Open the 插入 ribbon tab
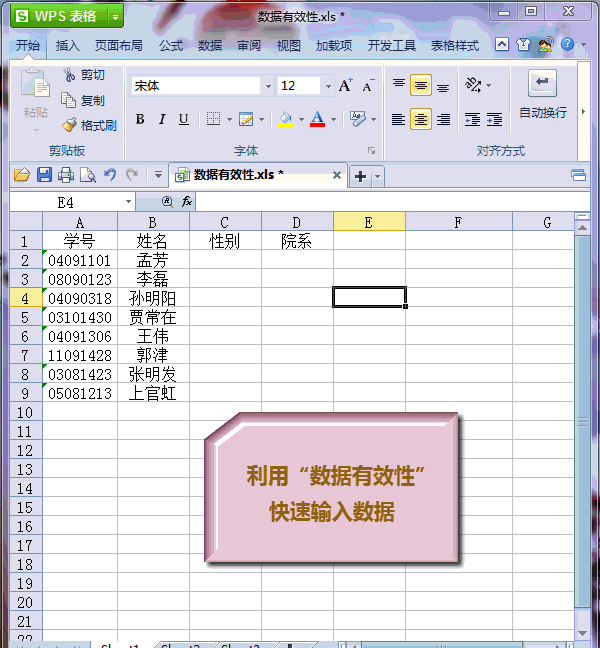 (68, 45)
